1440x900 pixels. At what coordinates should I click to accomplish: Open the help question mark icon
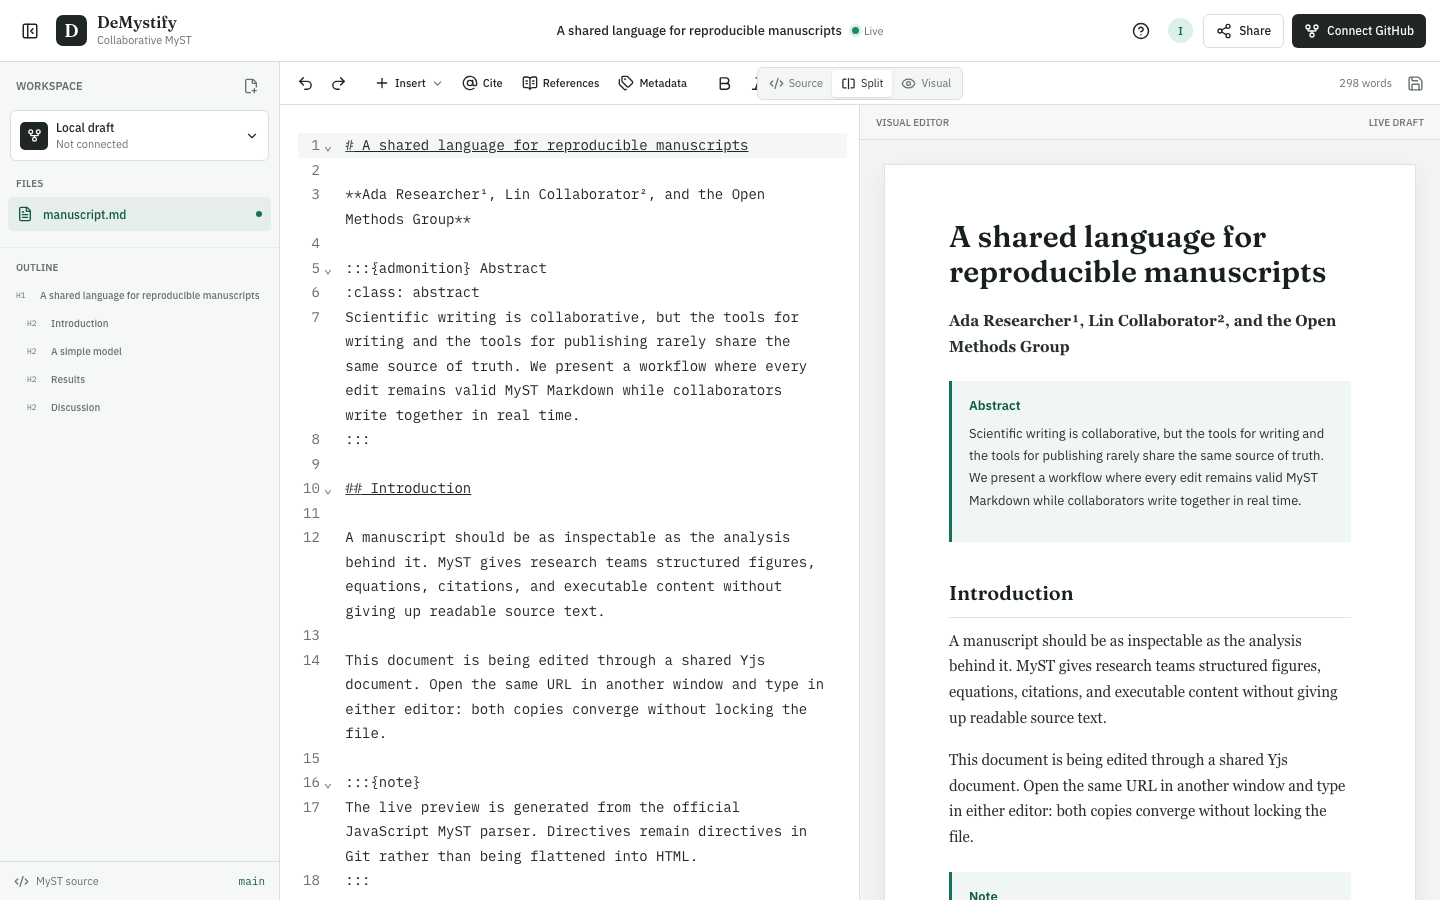(1141, 31)
